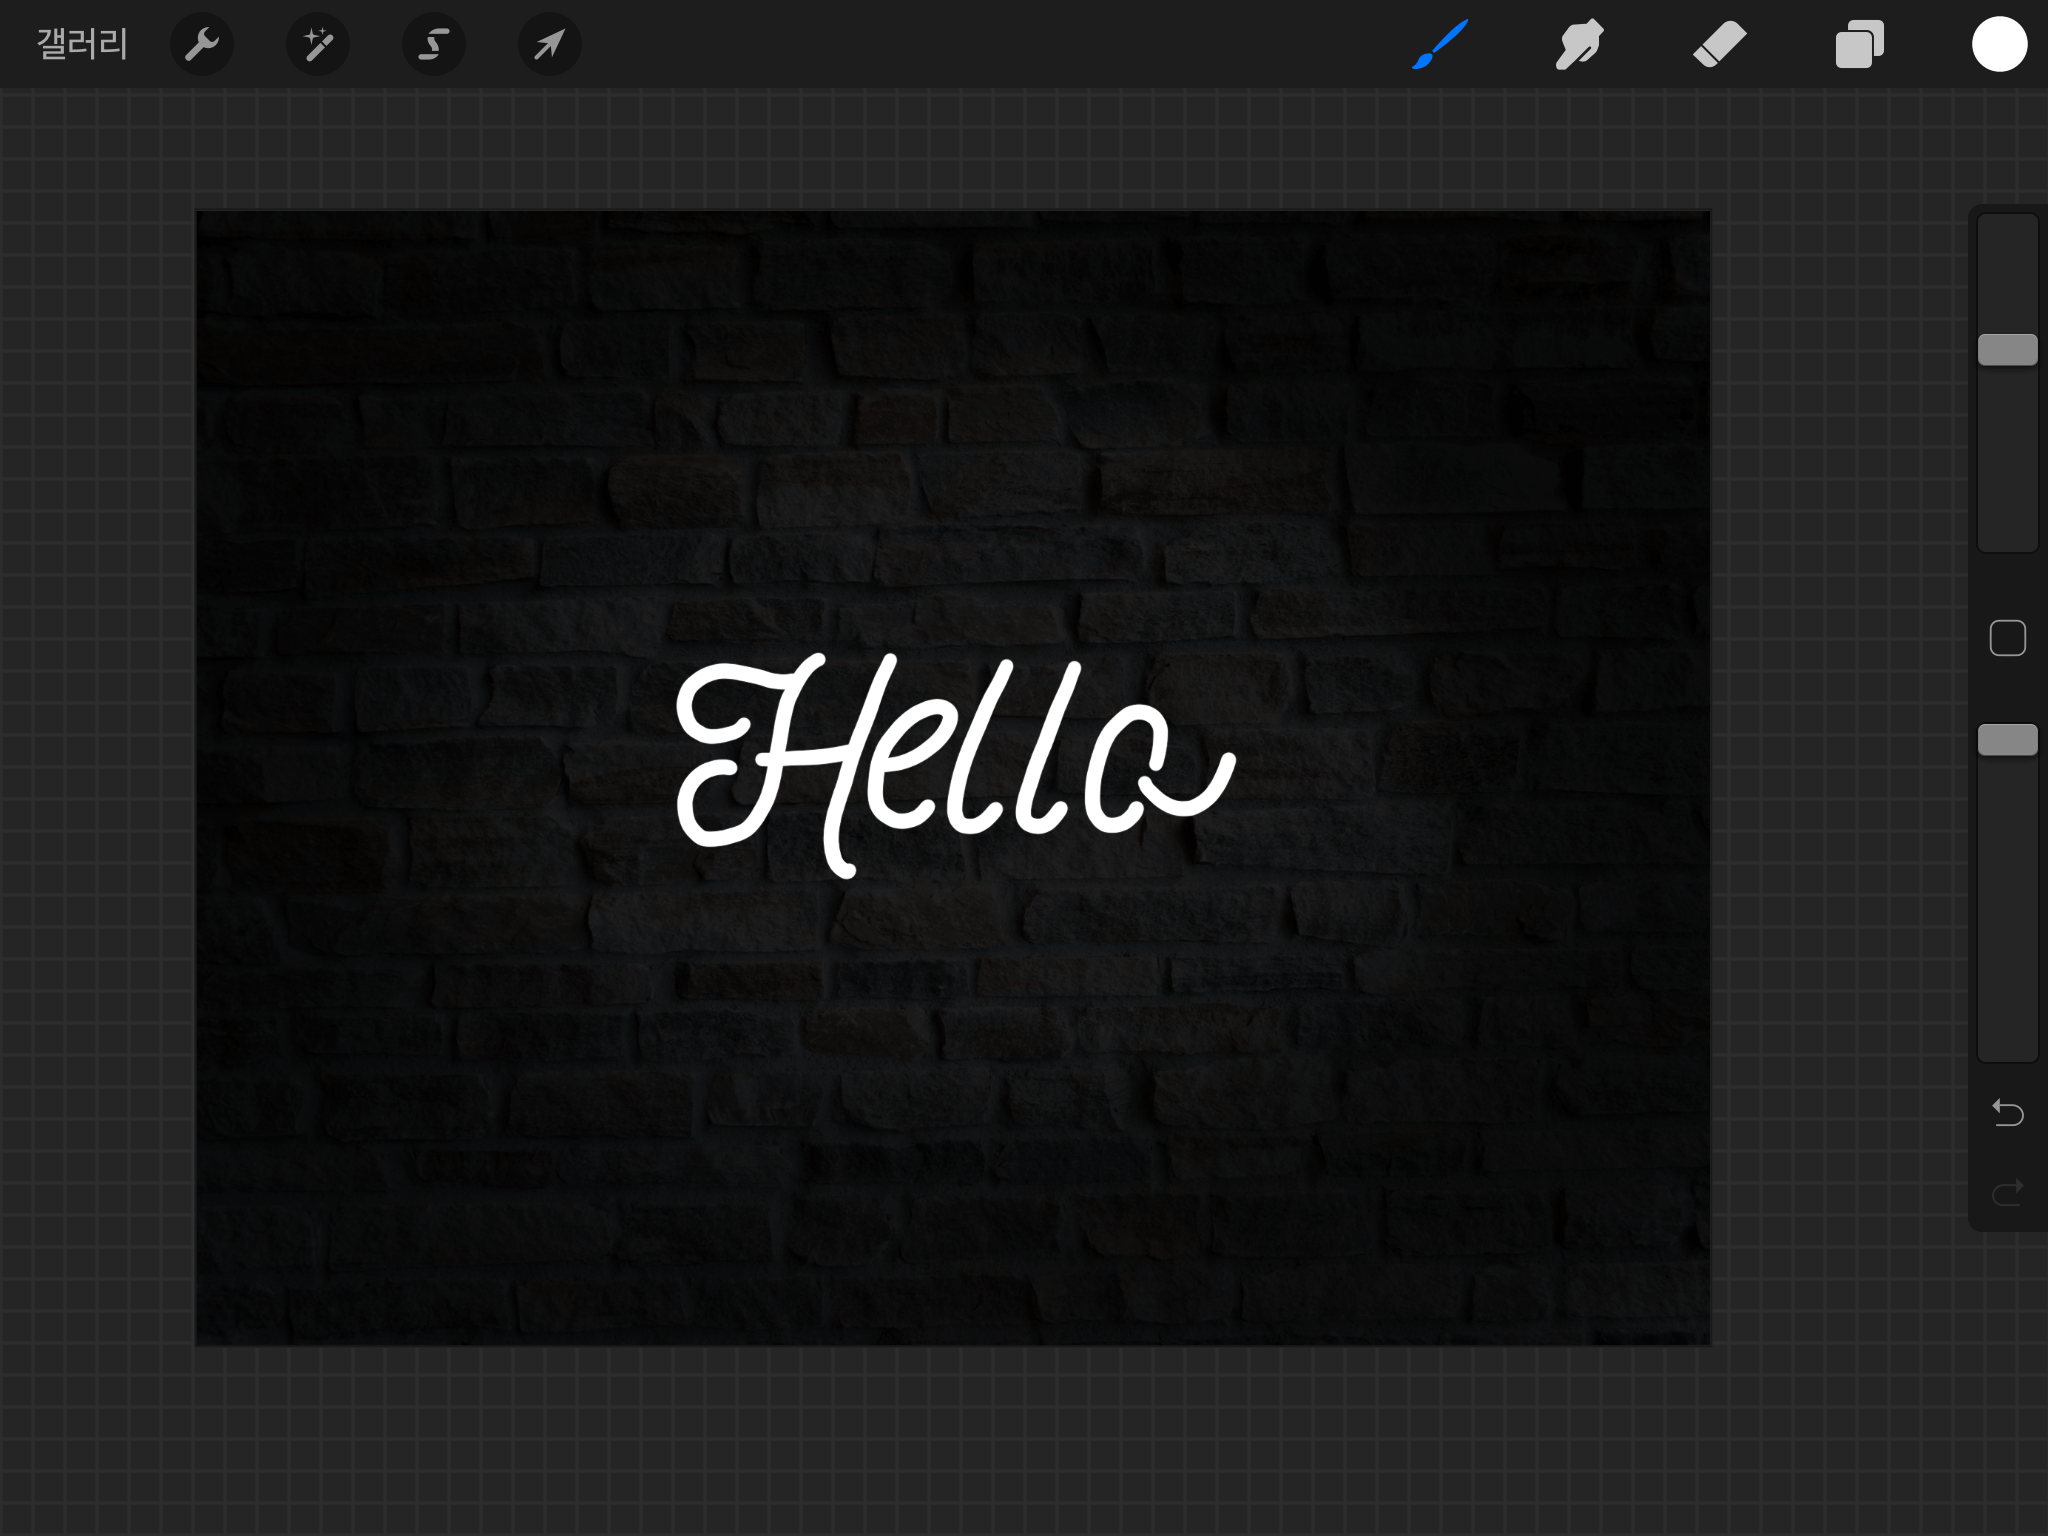Activate the Selection tool (S ribbon icon)
This screenshot has height=1536, width=2048.
point(433,45)
